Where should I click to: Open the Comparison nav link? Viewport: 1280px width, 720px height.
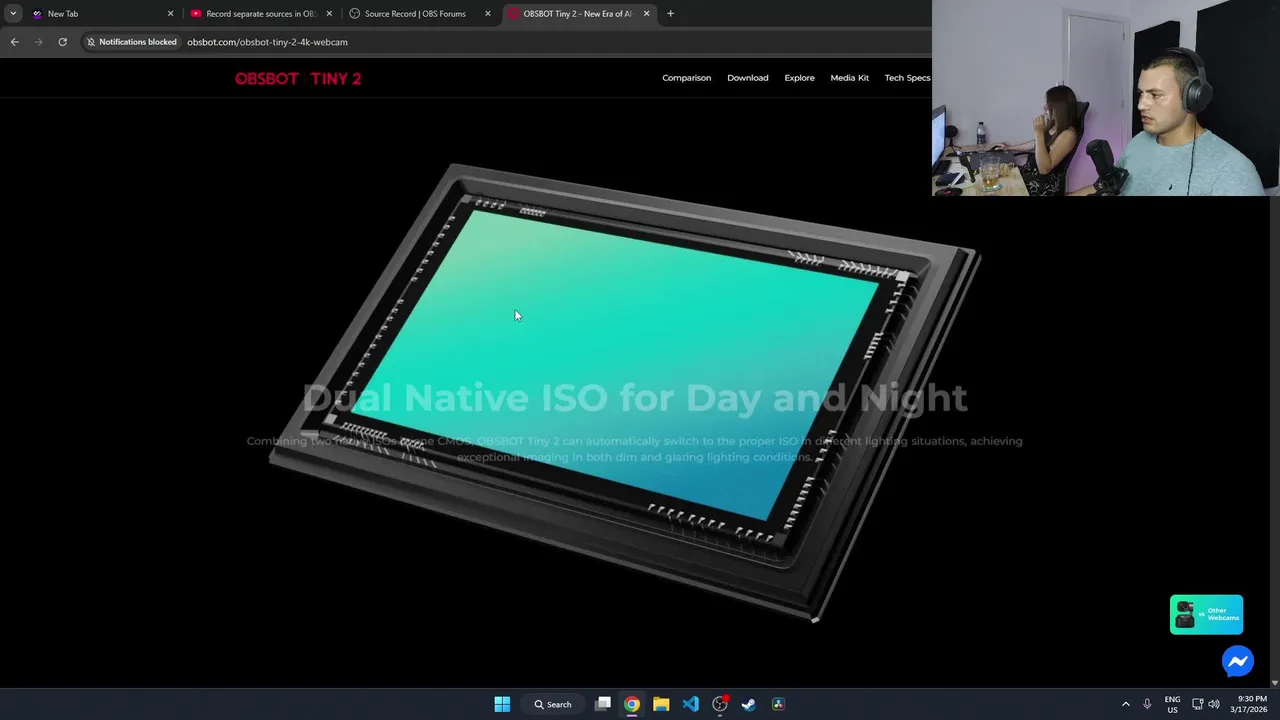[x=686, y=78]
